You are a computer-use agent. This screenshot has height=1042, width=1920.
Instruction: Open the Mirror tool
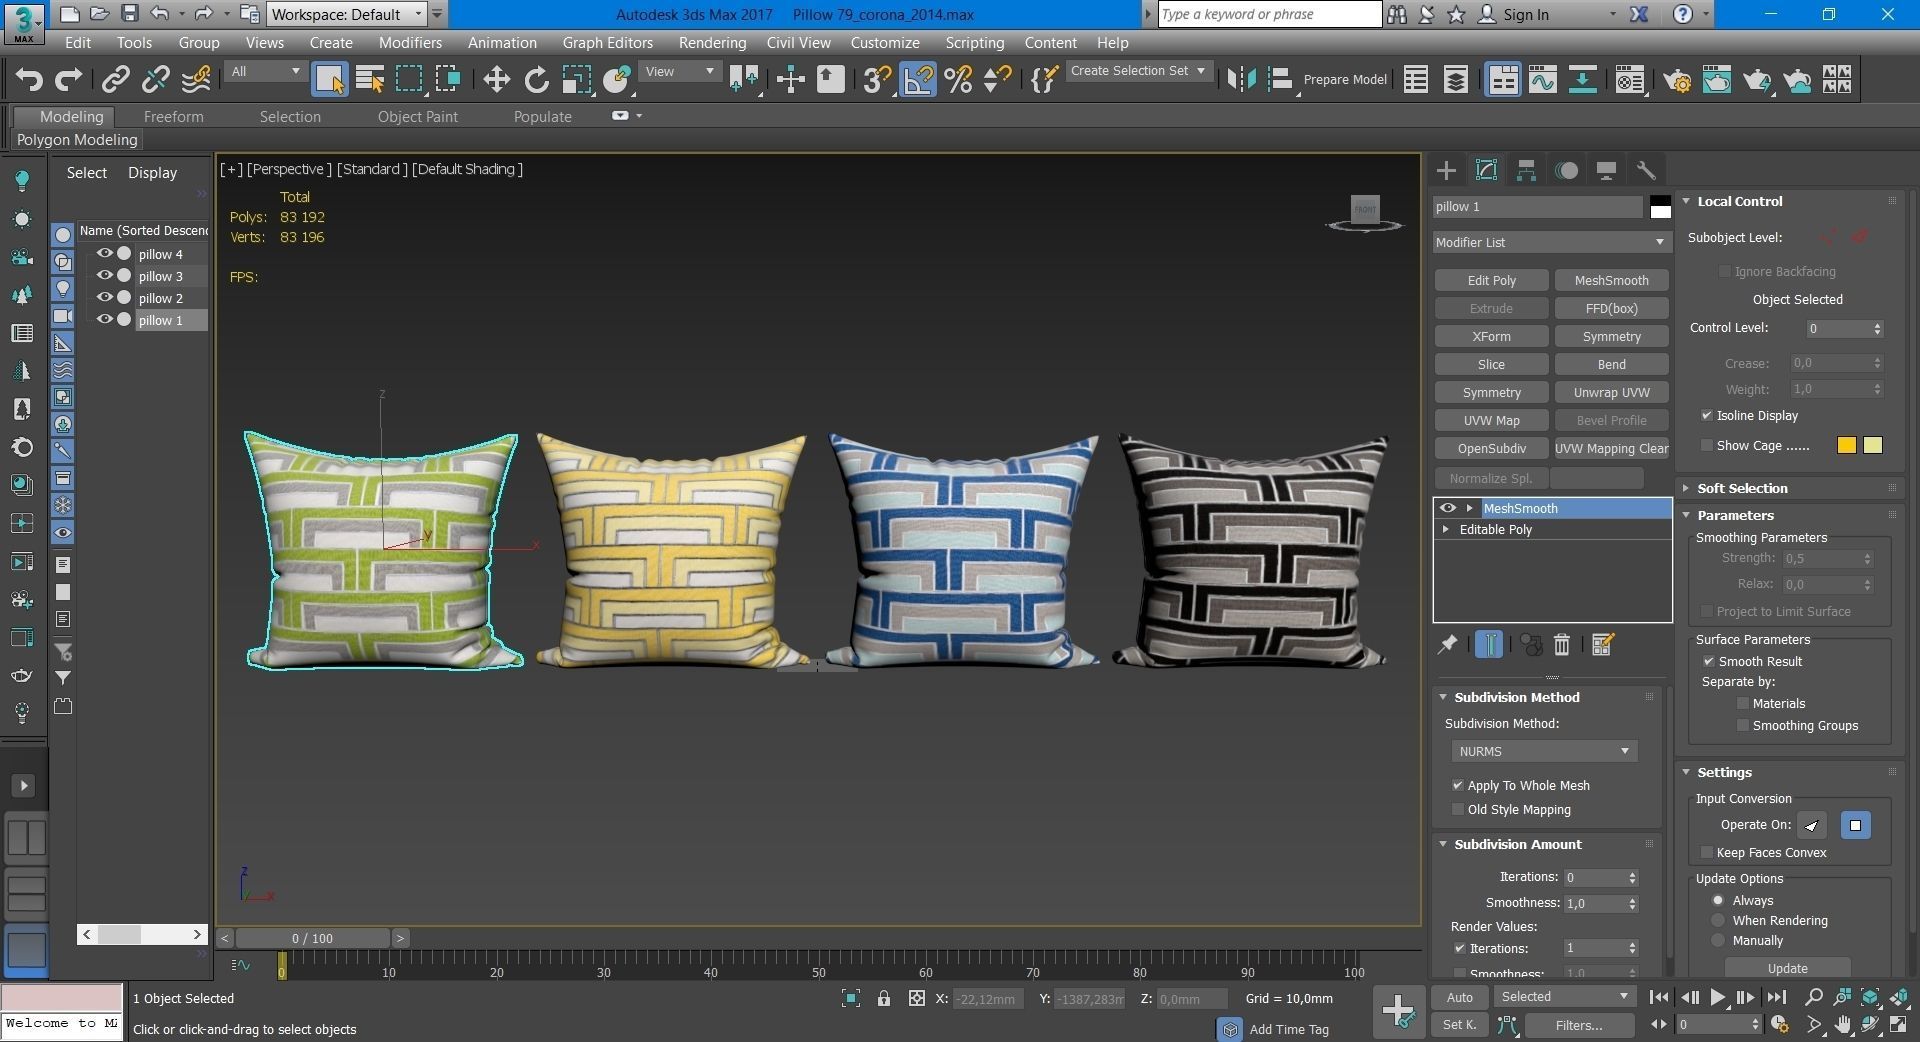tap(1241, 80)
